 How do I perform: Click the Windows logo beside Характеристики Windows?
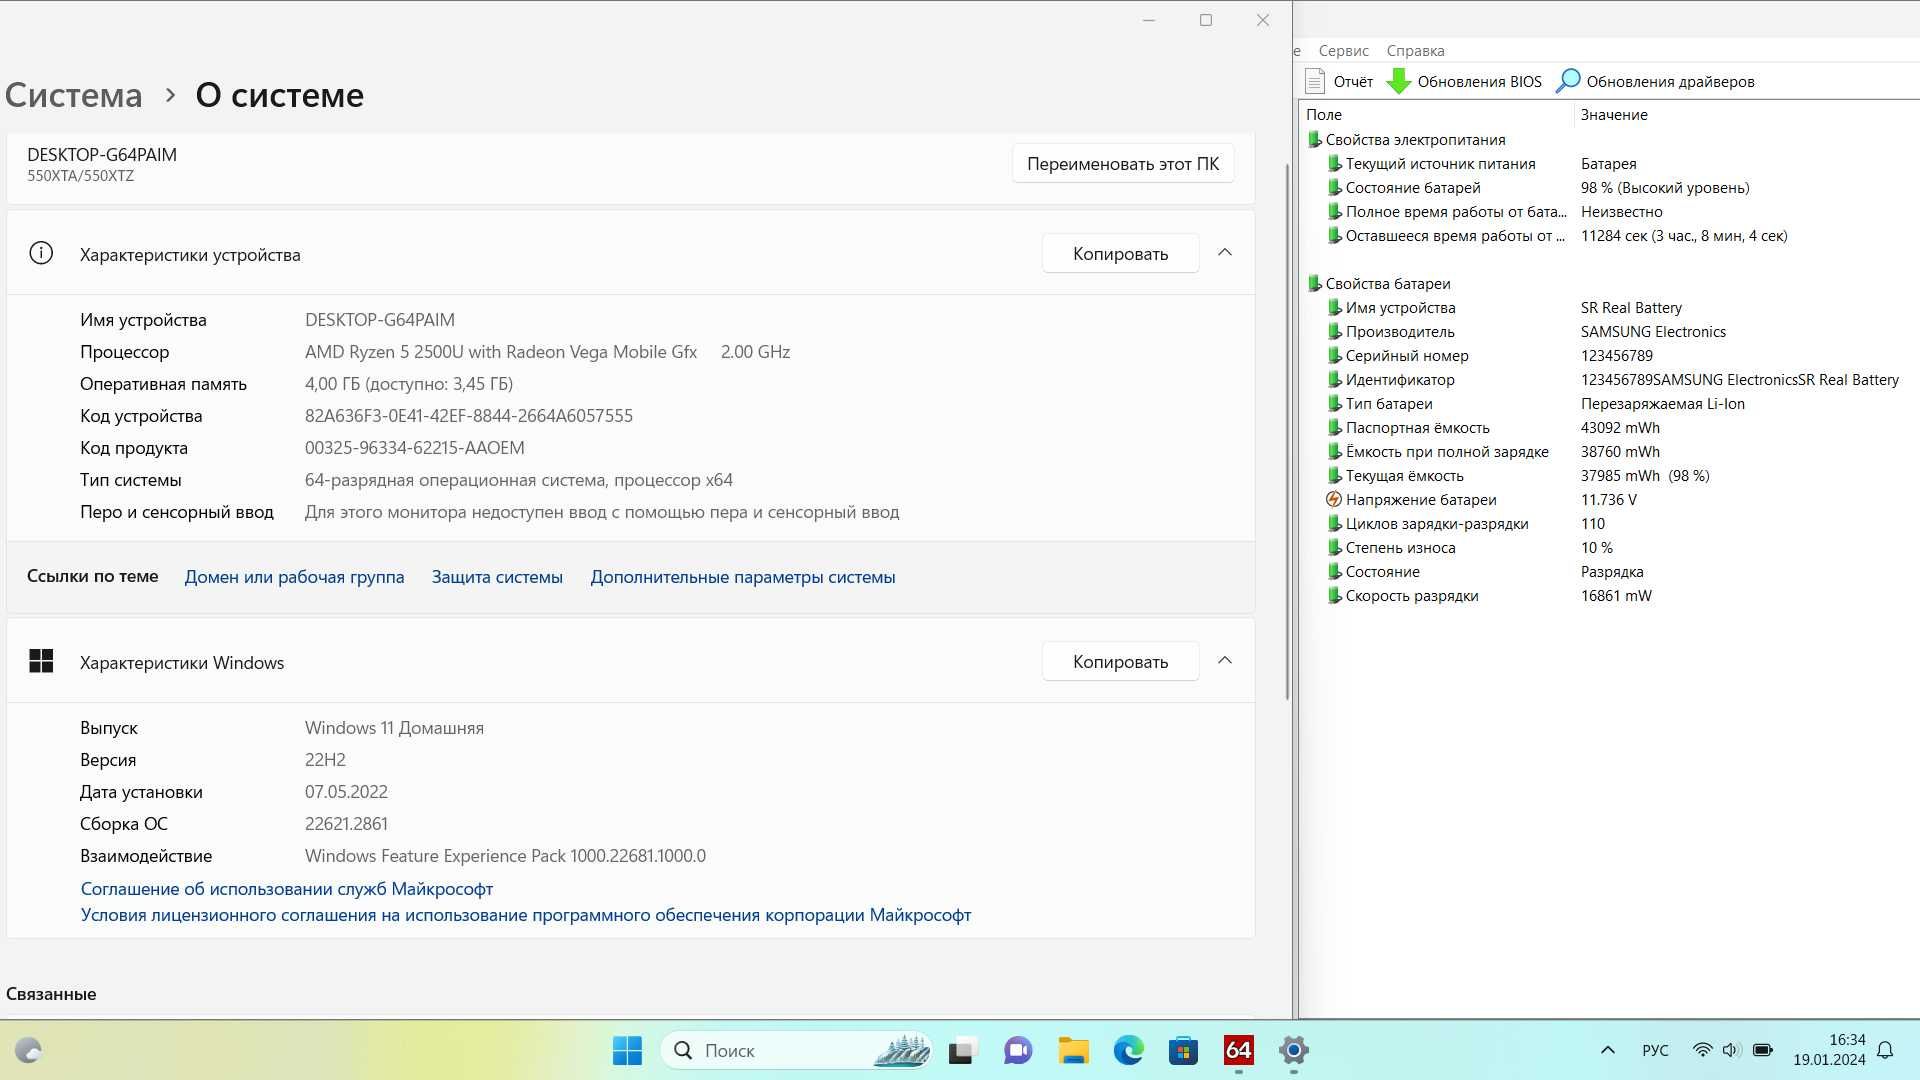[41, 661]
